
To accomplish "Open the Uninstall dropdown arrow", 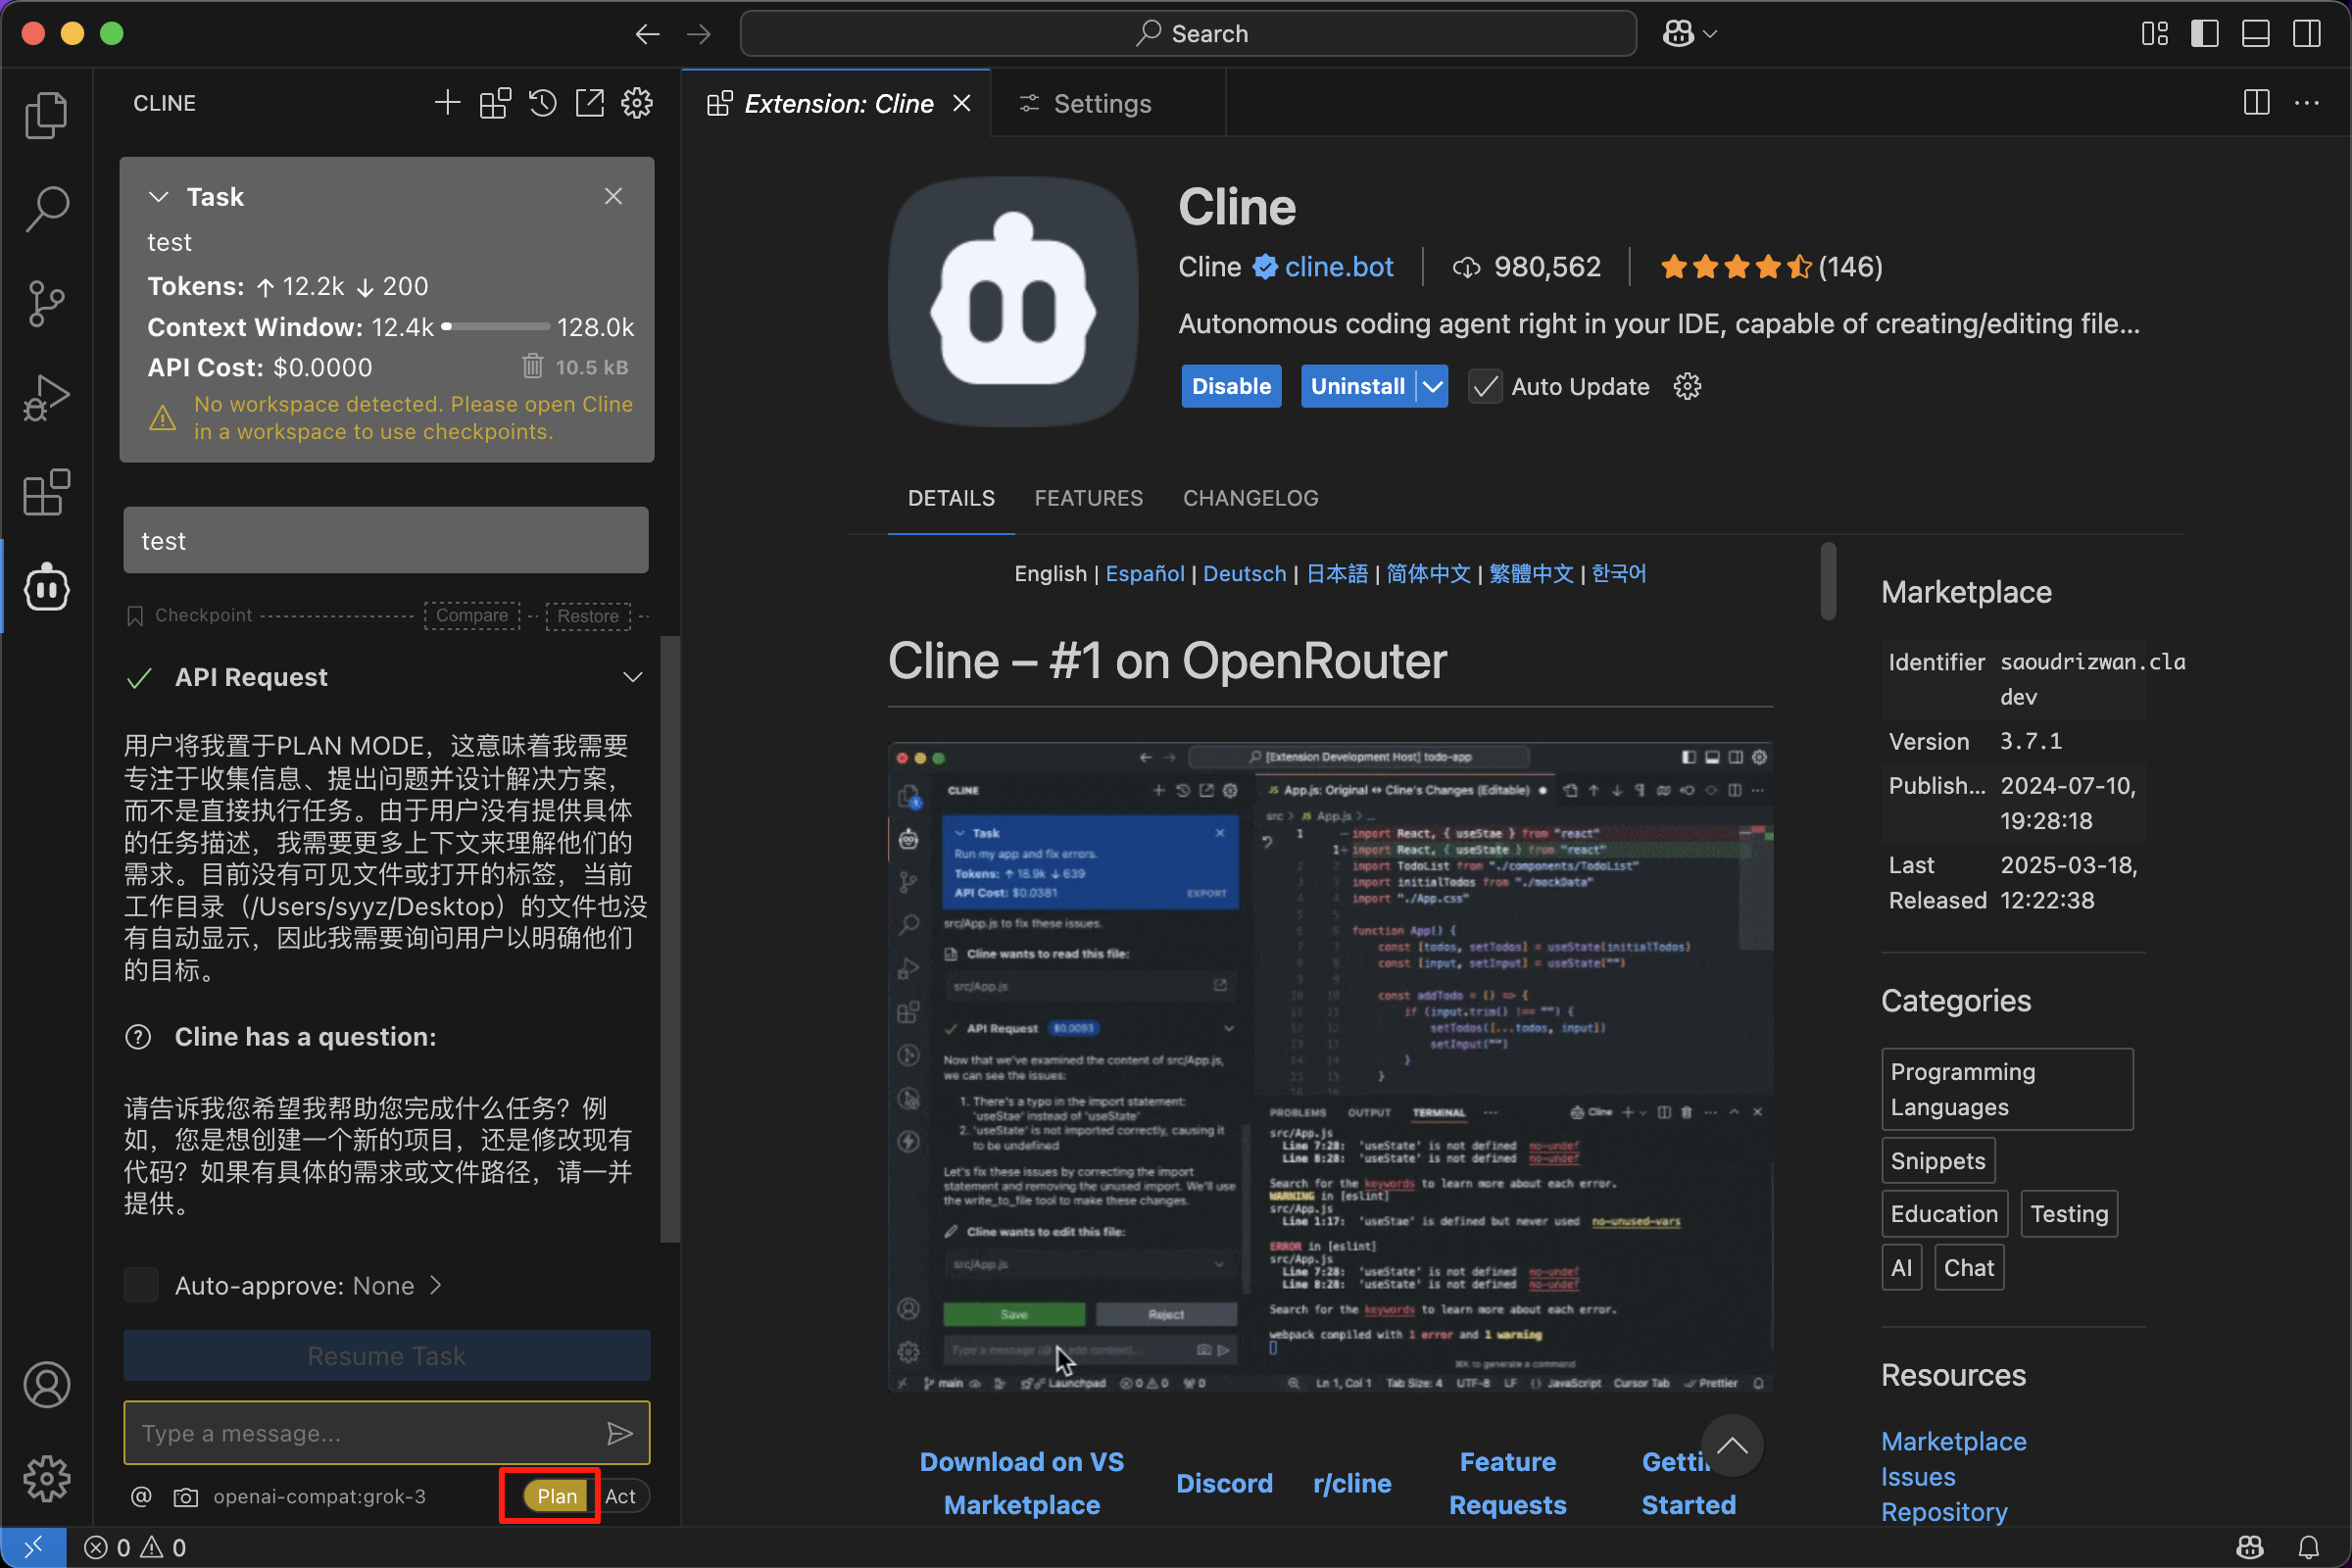I will pyautogui.click(x=1433, y=387).
